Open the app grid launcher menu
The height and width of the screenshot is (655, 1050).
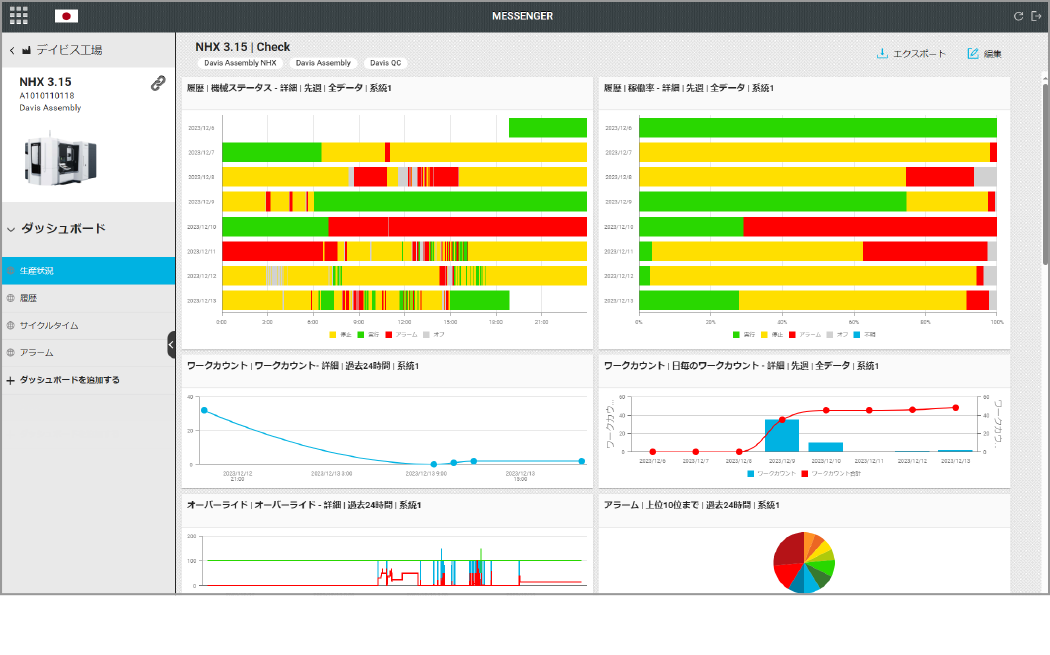(18, 15)
